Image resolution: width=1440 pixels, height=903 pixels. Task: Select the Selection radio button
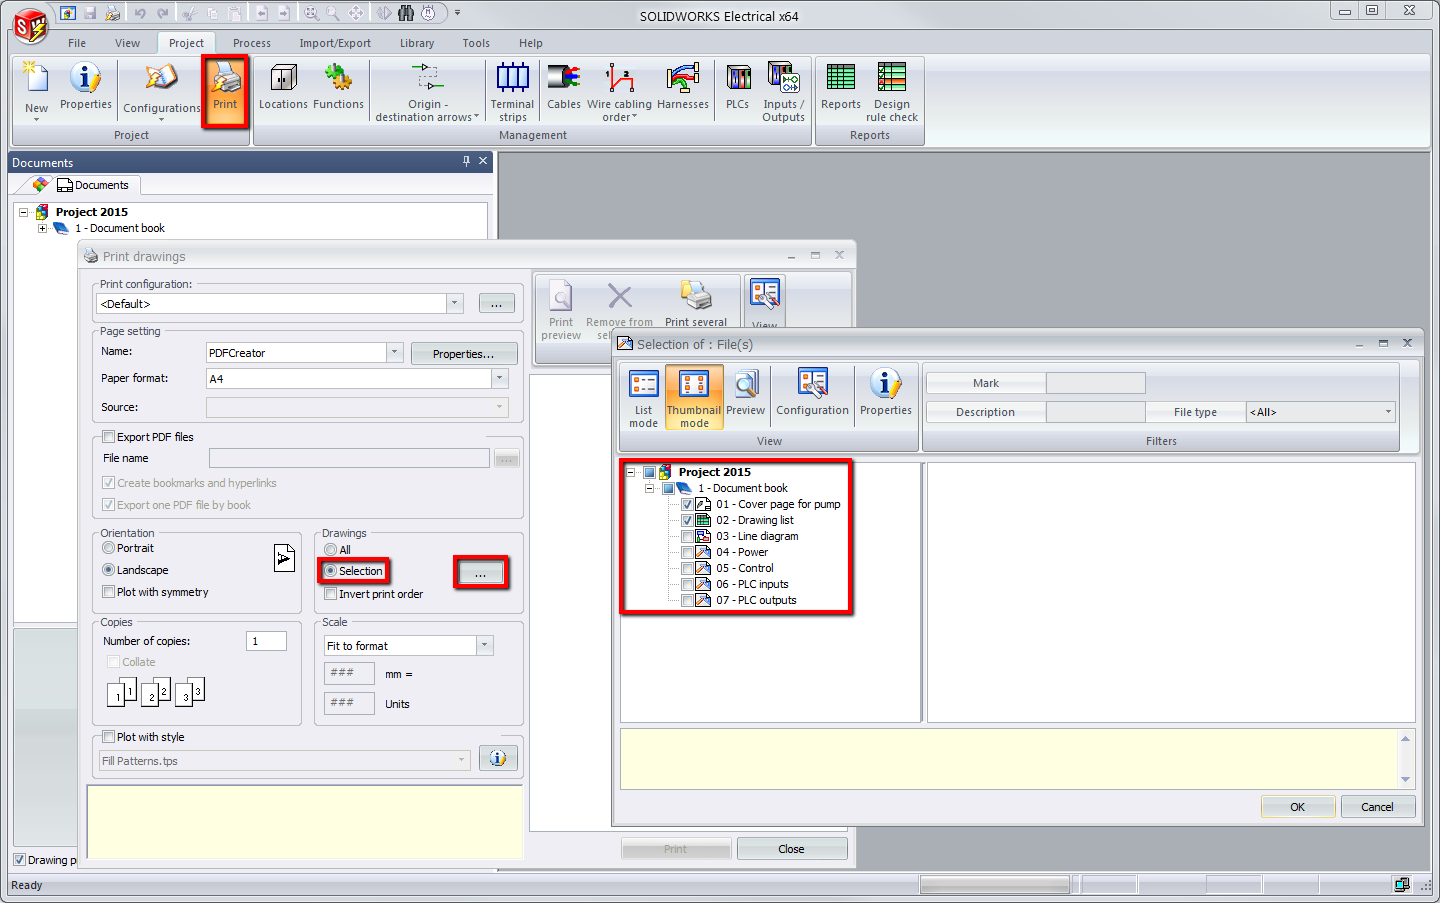click(x=331, y=571)
